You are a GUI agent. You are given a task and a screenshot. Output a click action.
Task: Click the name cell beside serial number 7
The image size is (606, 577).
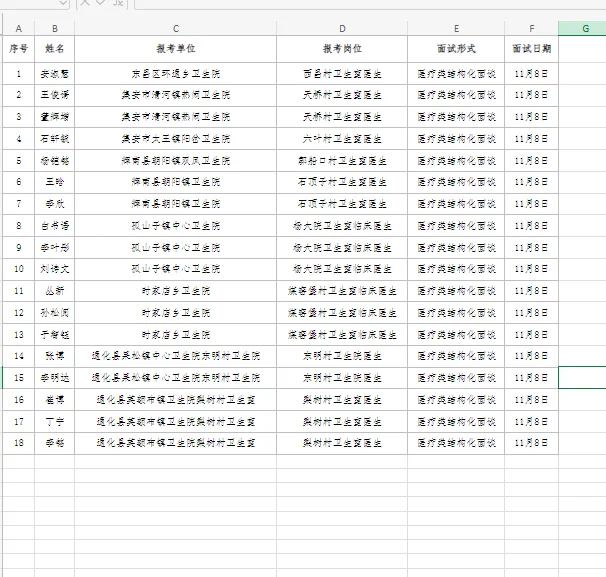point(54,204)
